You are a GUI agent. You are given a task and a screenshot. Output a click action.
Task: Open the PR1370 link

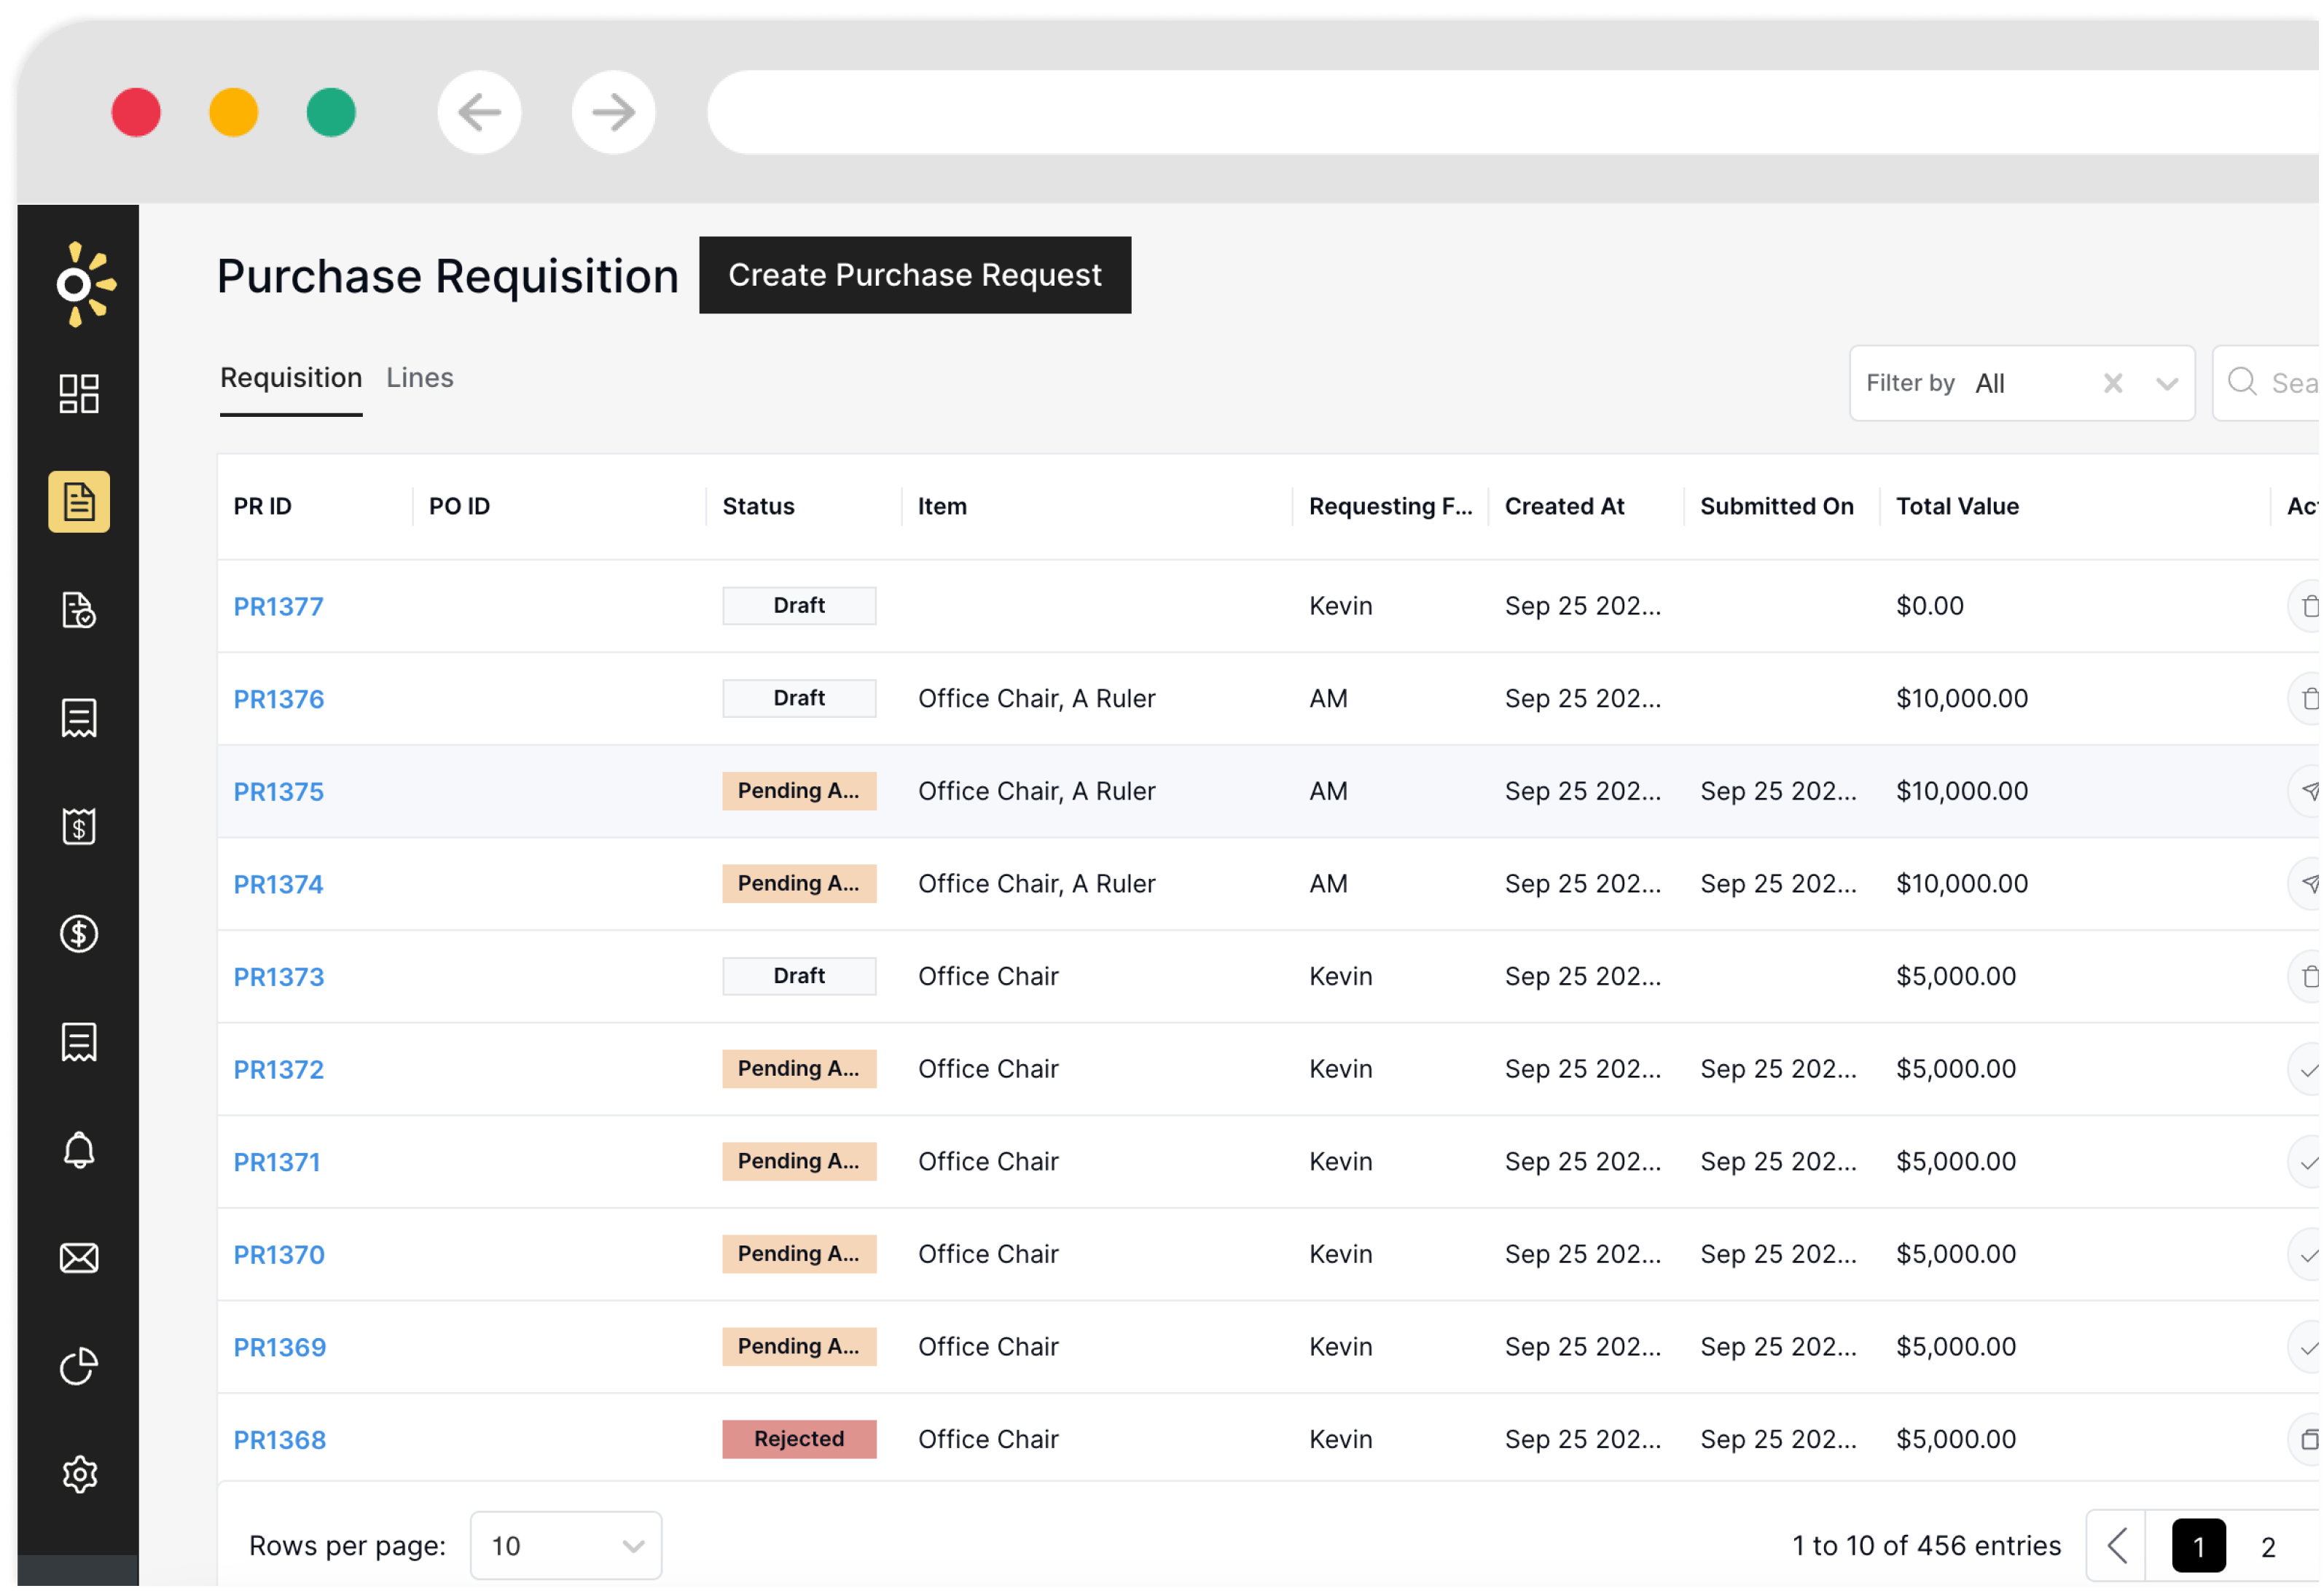click(279, 1256)
